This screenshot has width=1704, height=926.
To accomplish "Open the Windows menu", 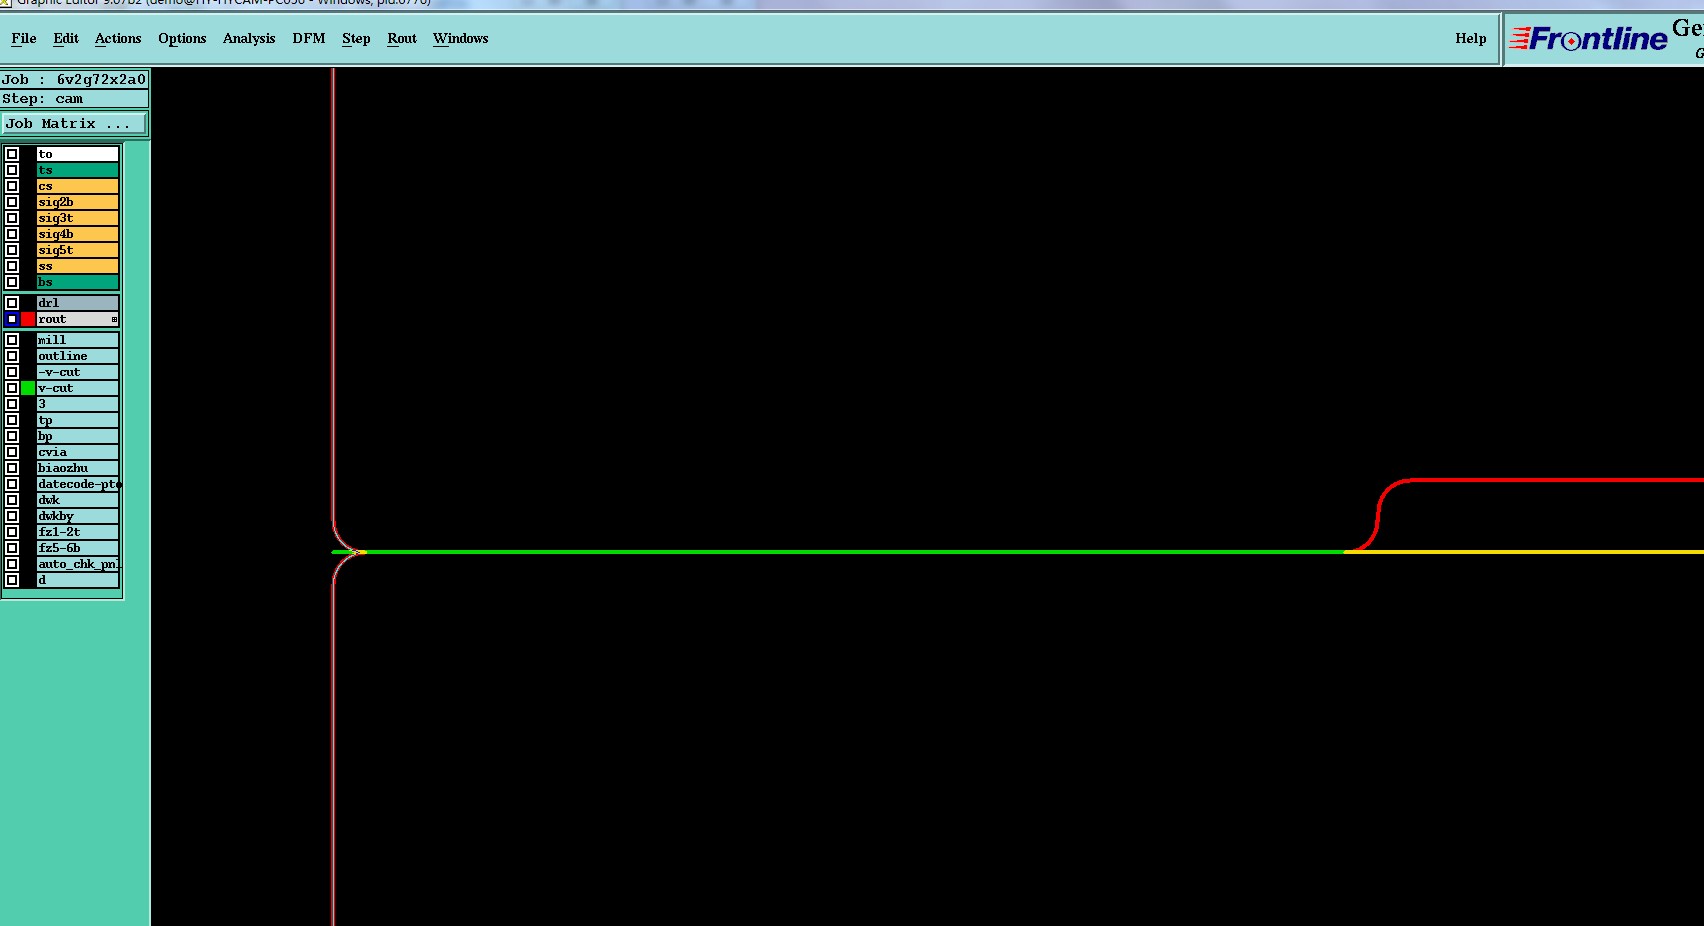I will click(x=461, y=39).
